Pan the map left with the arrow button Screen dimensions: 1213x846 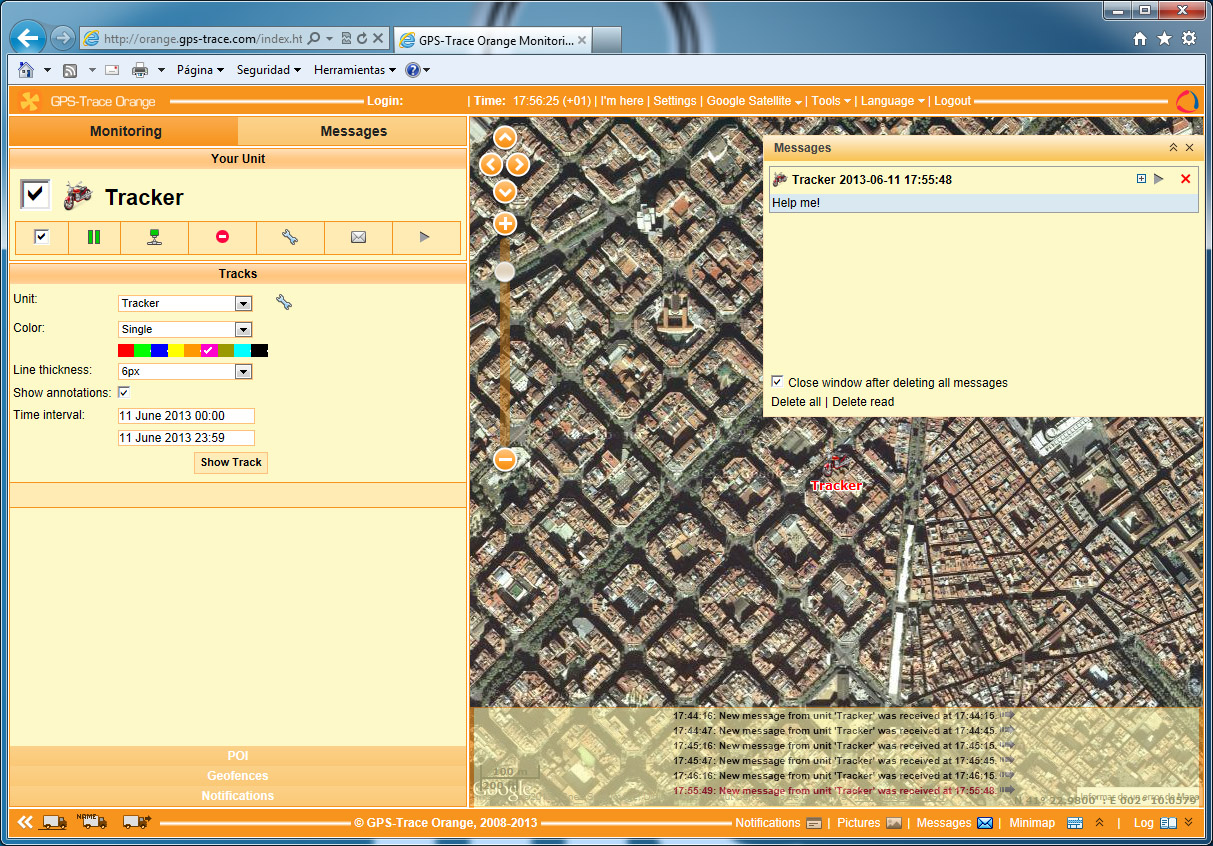coord(491,164)
